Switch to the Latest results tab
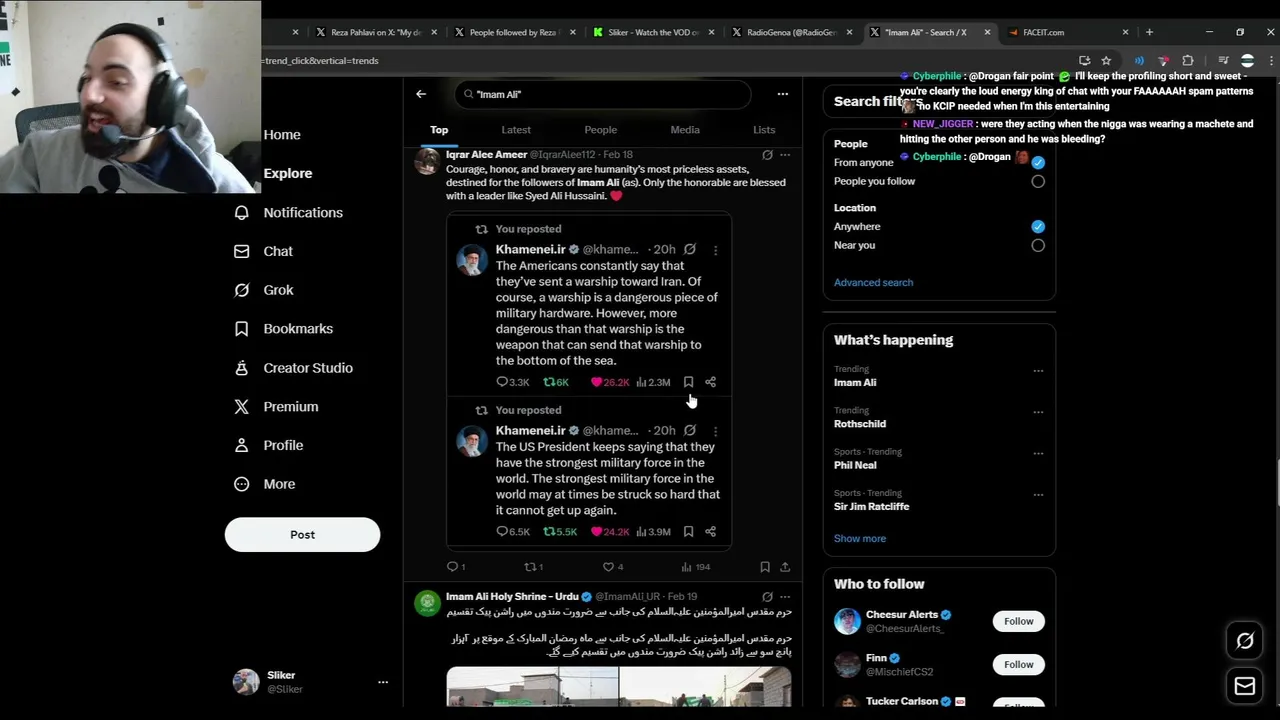1280x720 pixels. 516,130
